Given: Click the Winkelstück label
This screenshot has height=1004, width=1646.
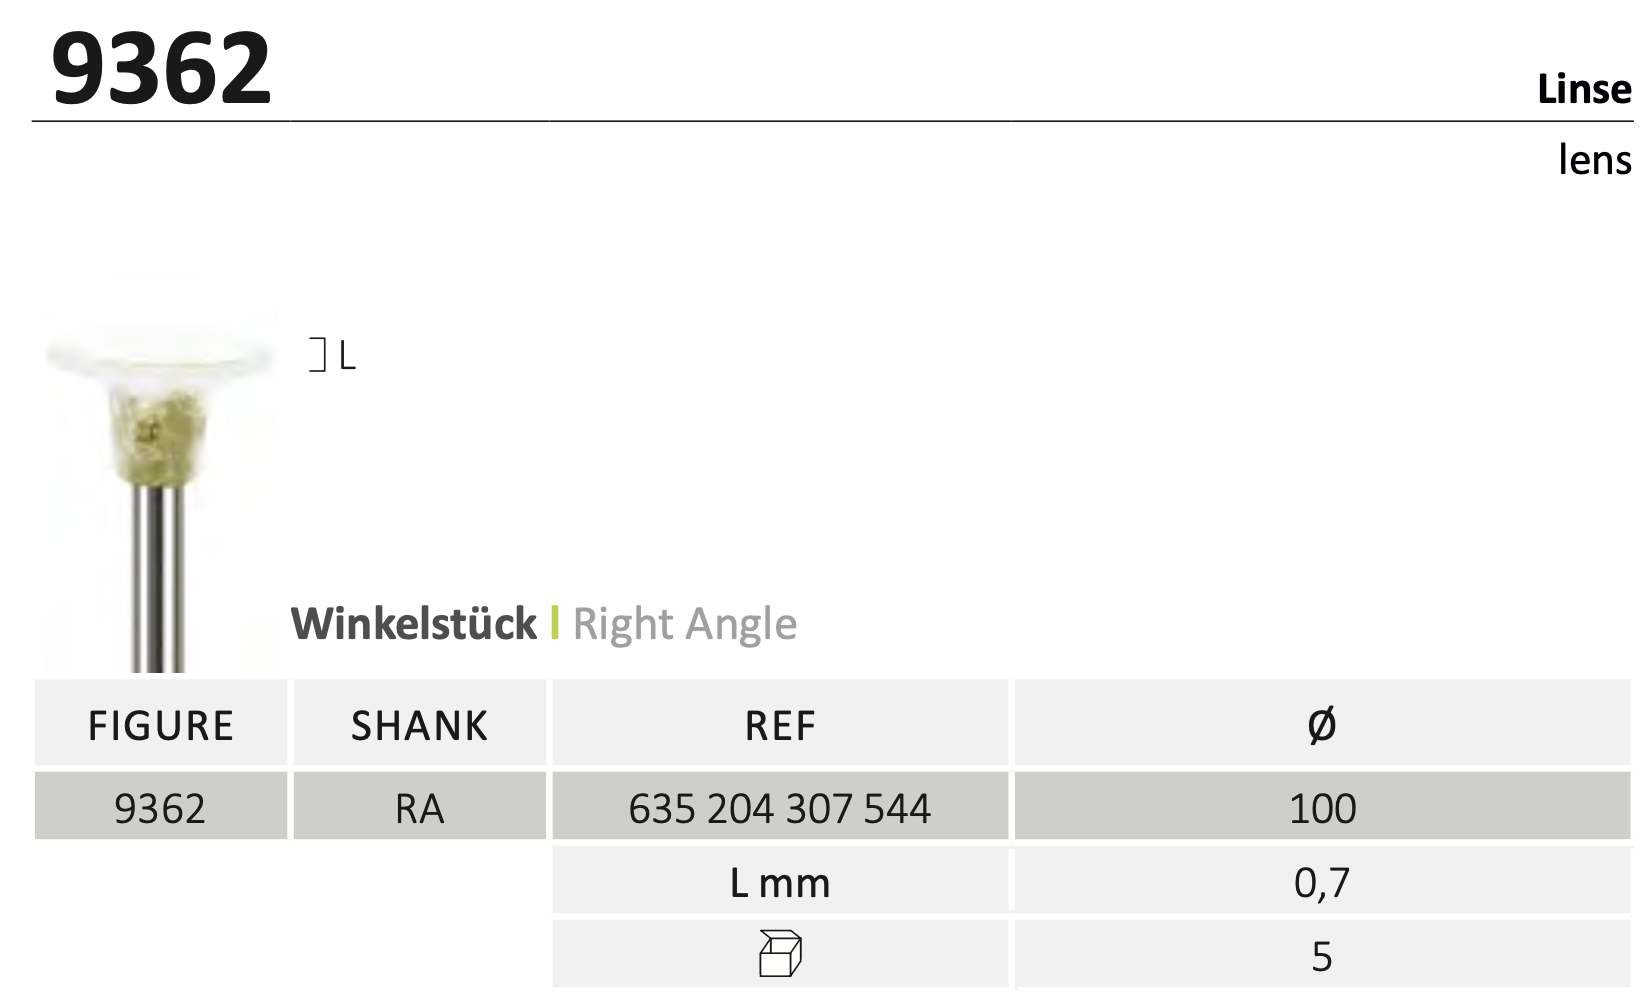Looking at the screenshot, I should 414,624.
